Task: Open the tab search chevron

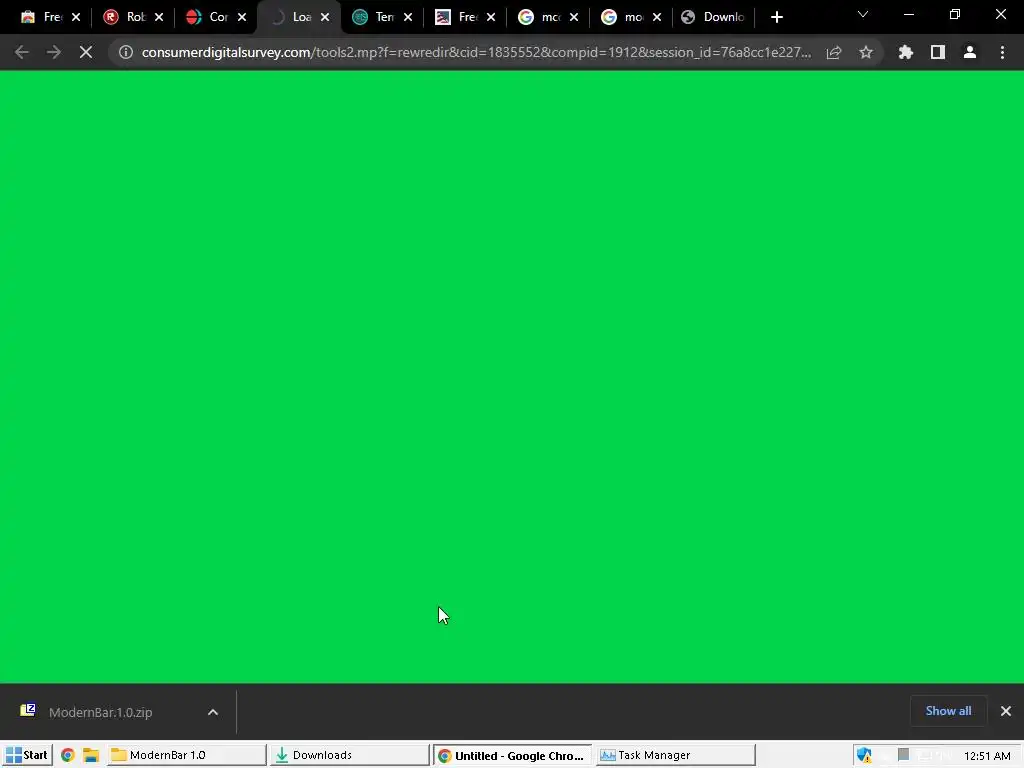Action: click(863, 14)
